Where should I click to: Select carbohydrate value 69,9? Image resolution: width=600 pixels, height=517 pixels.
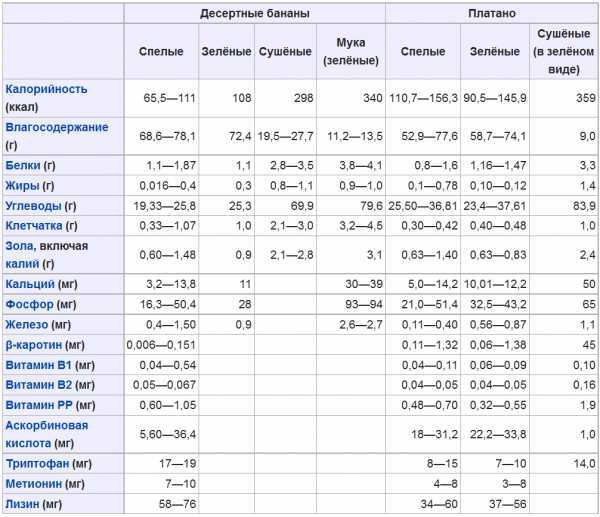(302, 206)
